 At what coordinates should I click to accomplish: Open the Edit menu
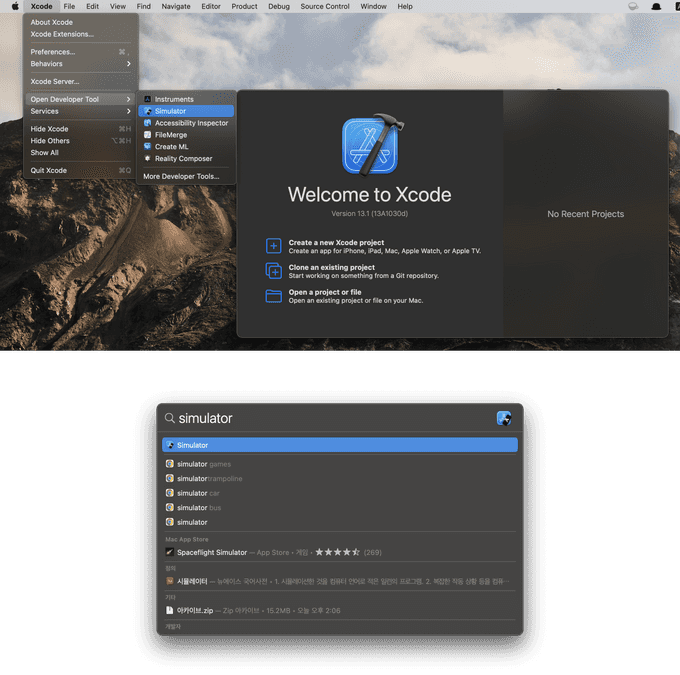[x=92, y=6]
